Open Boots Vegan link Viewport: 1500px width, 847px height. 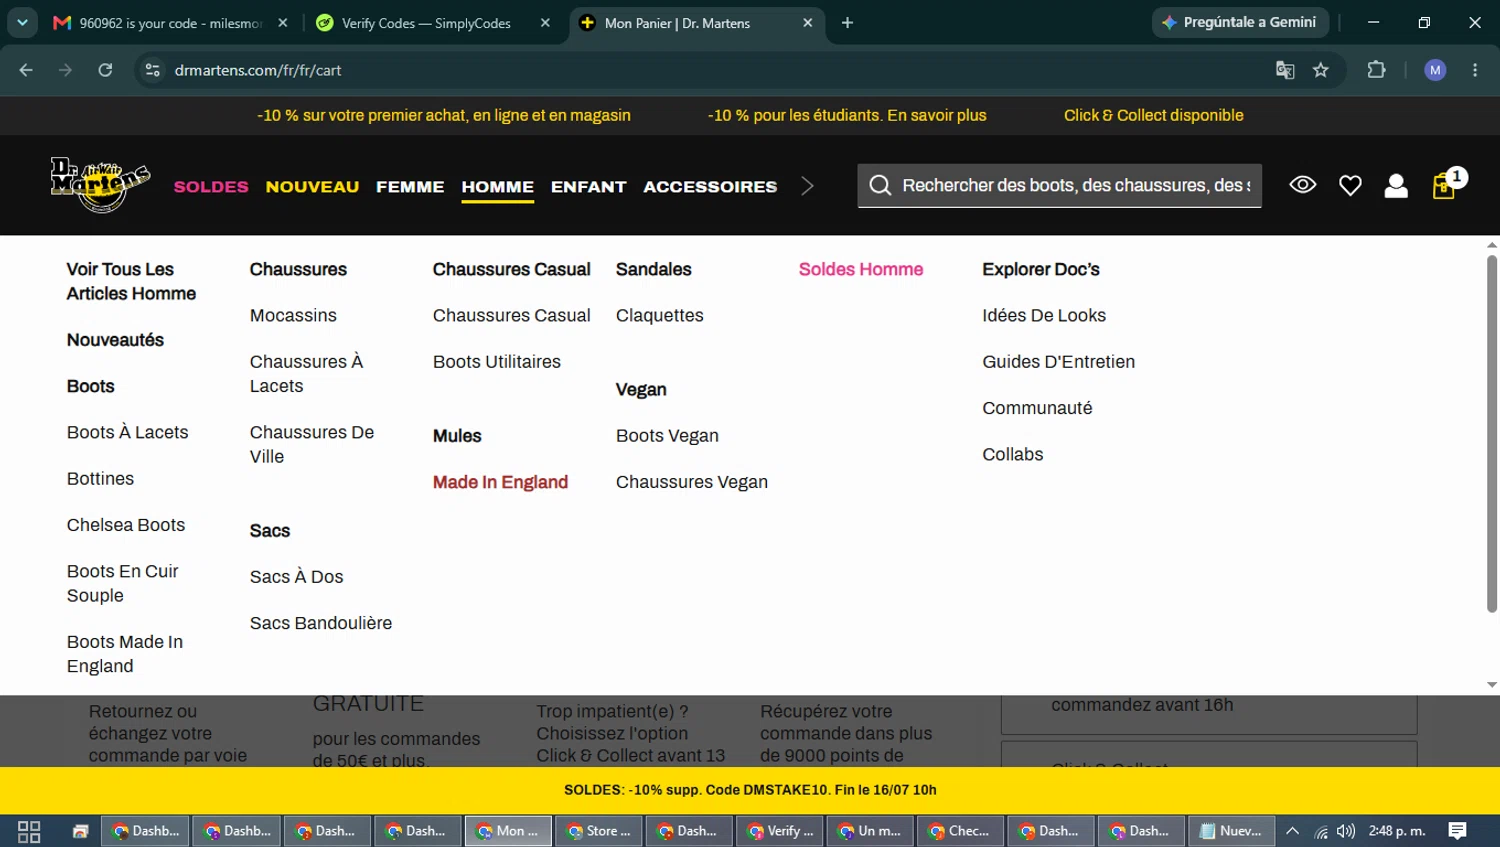[x=667, y=436]
